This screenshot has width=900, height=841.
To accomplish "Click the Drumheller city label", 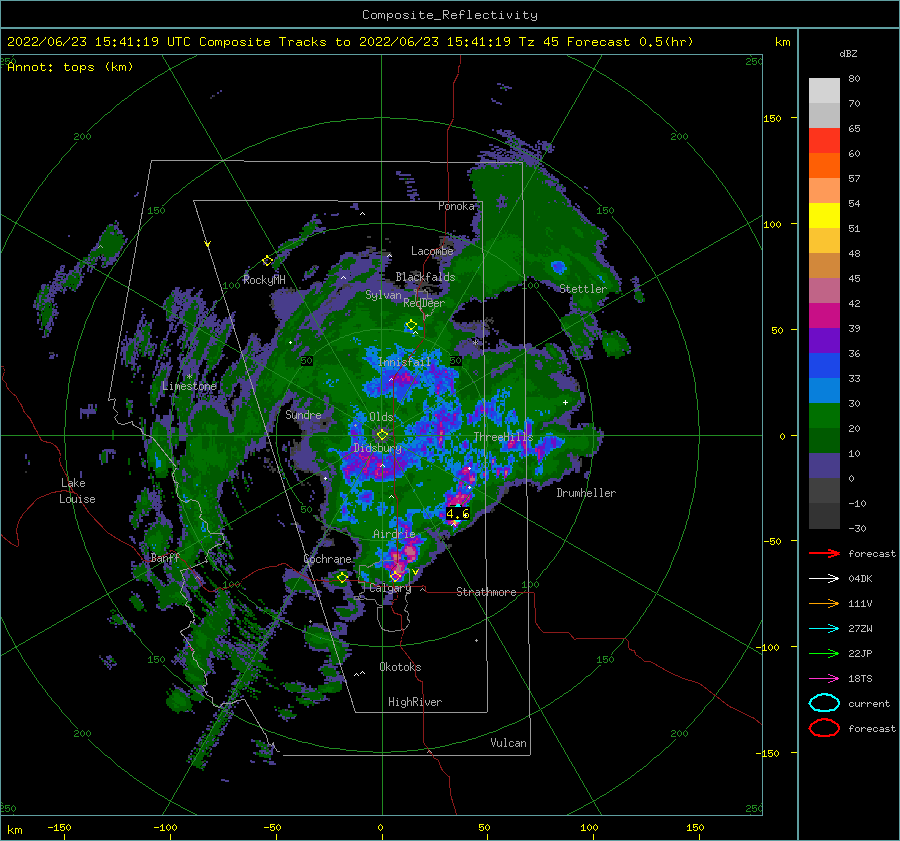I will 586,493.
